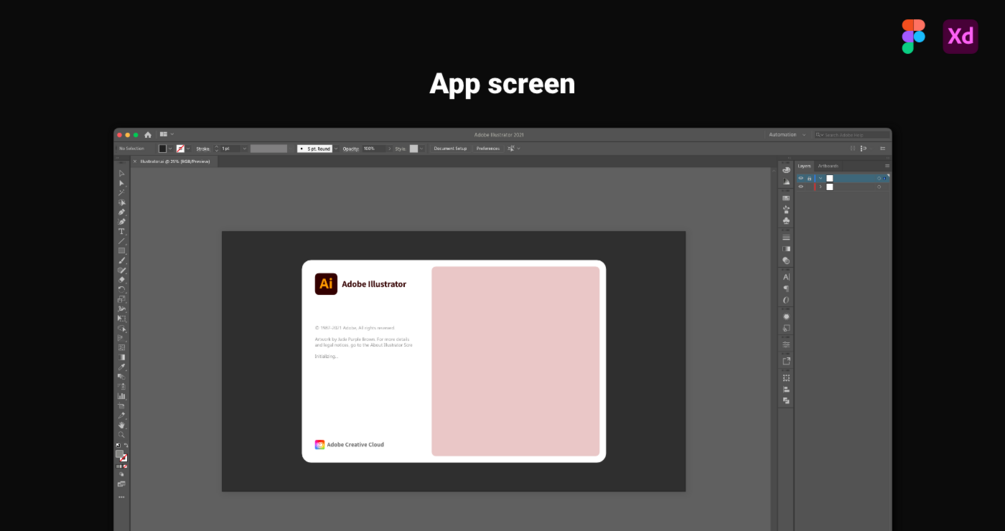The width and height of the screenshot is (1005, 531).
Task: Select the Direct Selection tool
Action: (x=121, y=183)
